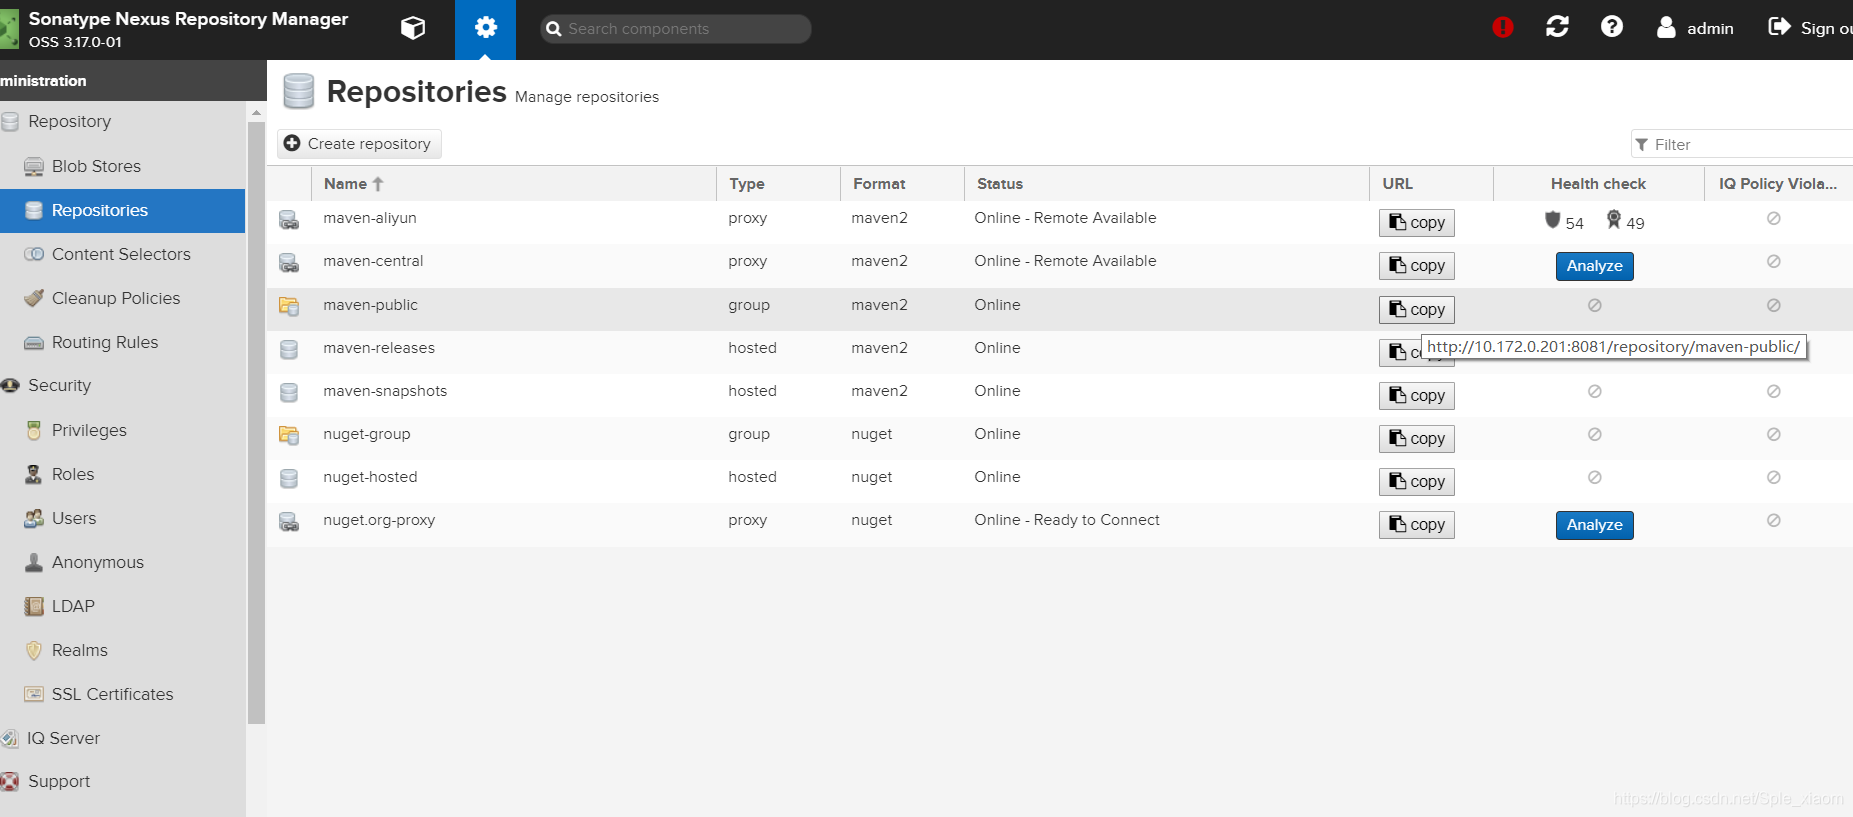Open the maven-snapshots repository row
The image size is (1853, 817).
tap(1060, 395)
